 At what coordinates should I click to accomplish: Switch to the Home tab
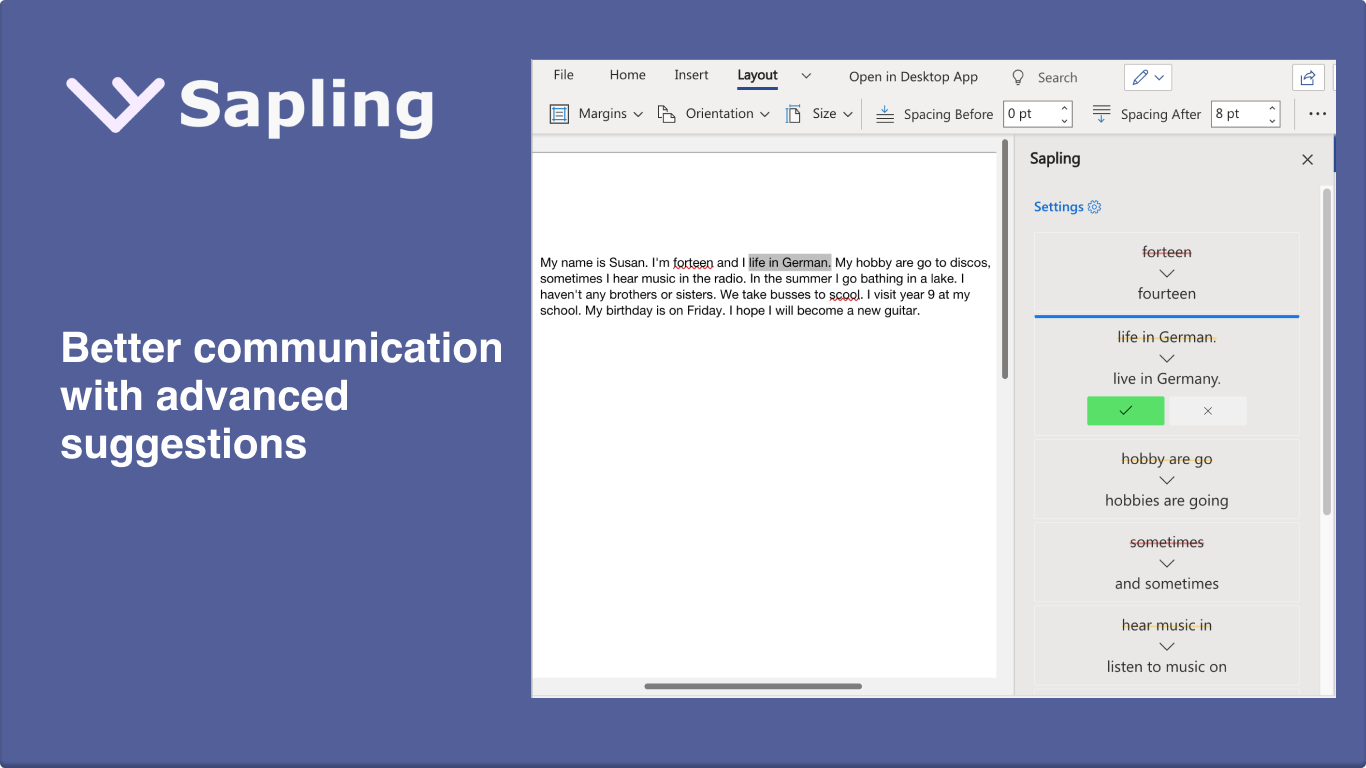click(x=627, y=75)
